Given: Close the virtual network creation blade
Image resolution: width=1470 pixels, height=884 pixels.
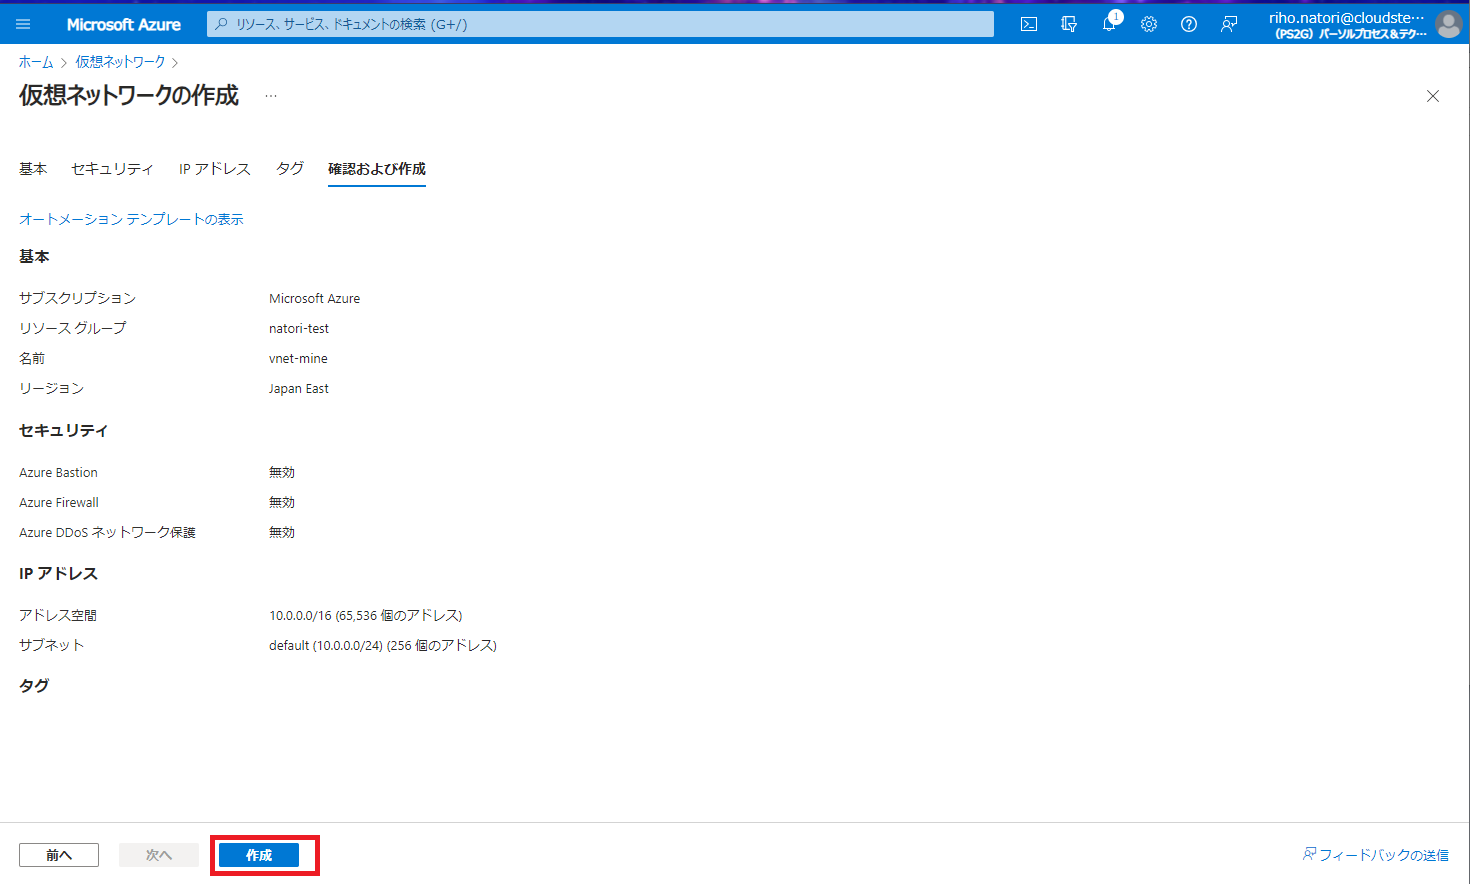Looking at the screenshot, I should click(x=1433, y=96).
